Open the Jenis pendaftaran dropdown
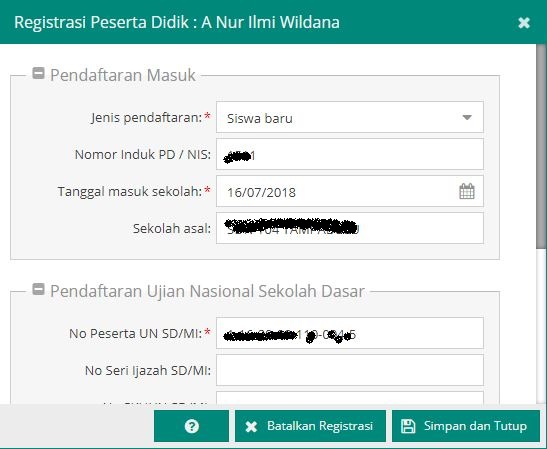This screenshot has height=449, width=547. pos(467,117)
